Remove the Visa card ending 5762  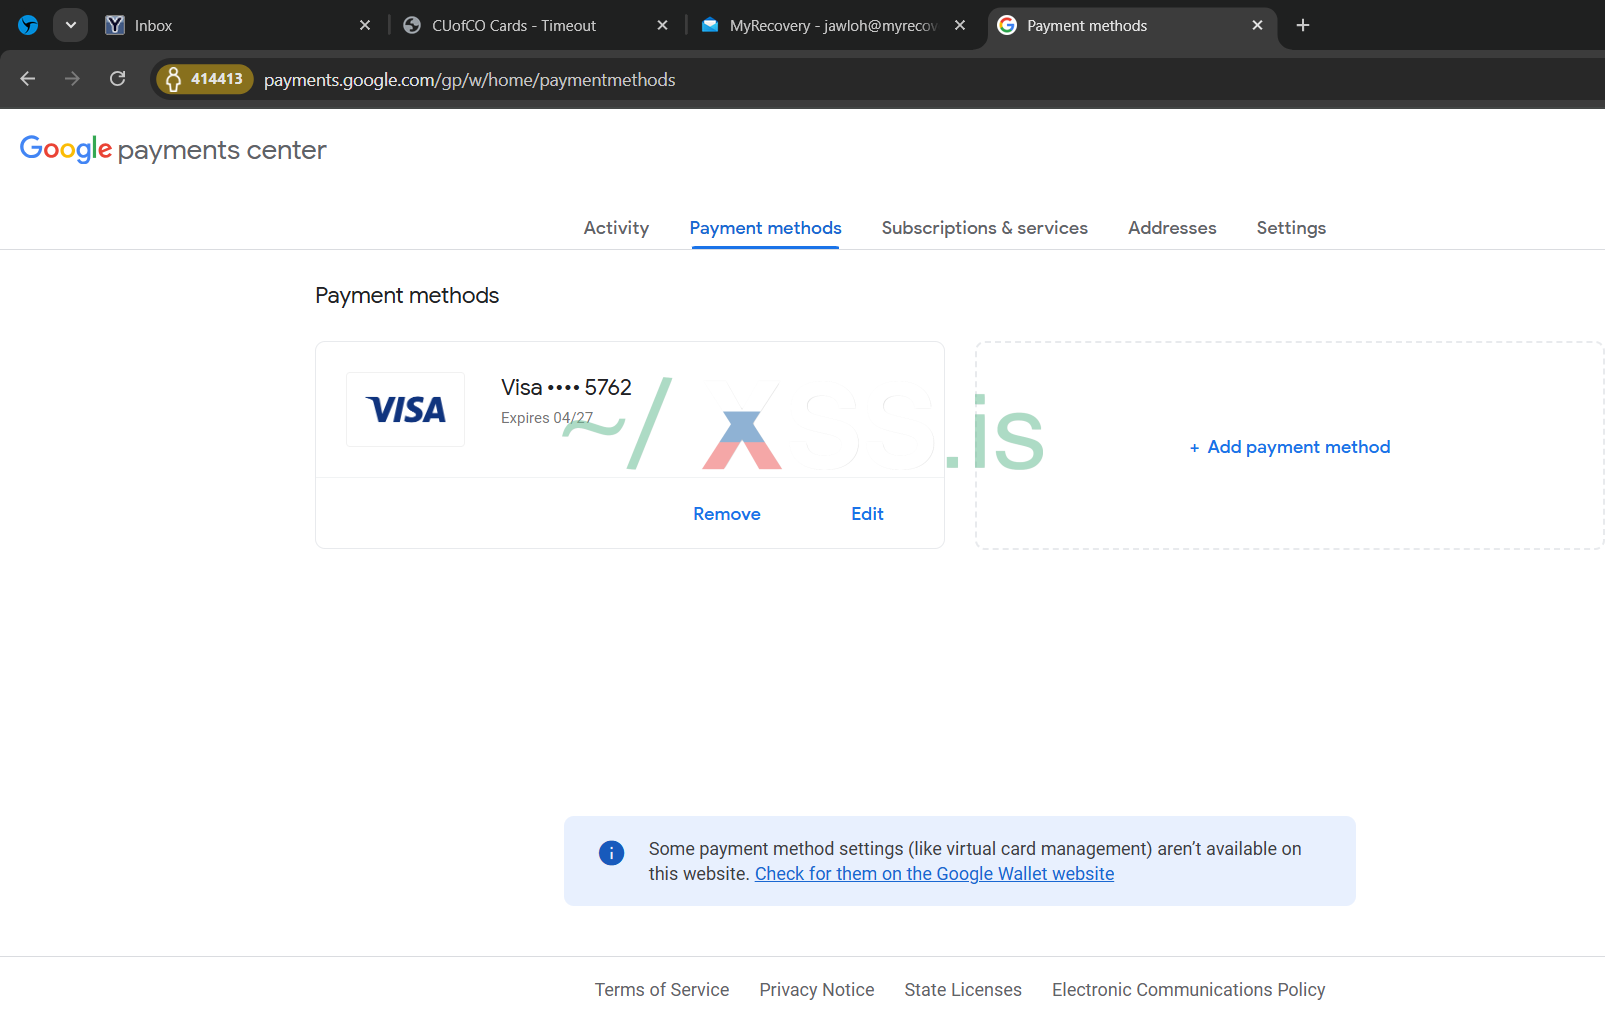click(727, 514)
